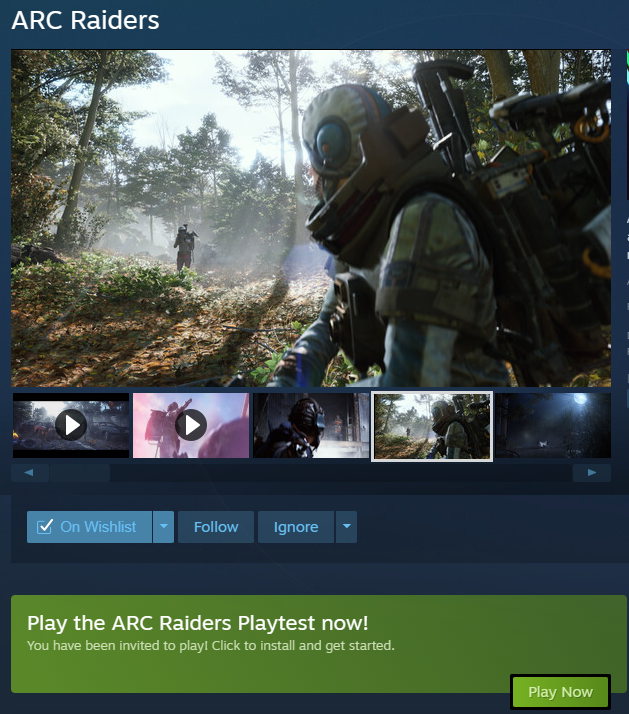
Task: Play the first trailer video thumbnail
Action: coord(71,425)
